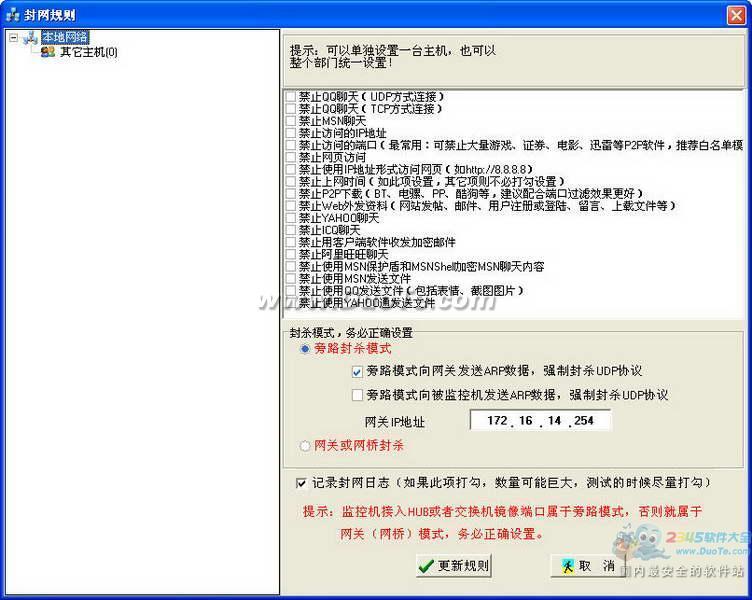
Task: Check 禁止上网时间 option
Action: [x=291, y=181]
